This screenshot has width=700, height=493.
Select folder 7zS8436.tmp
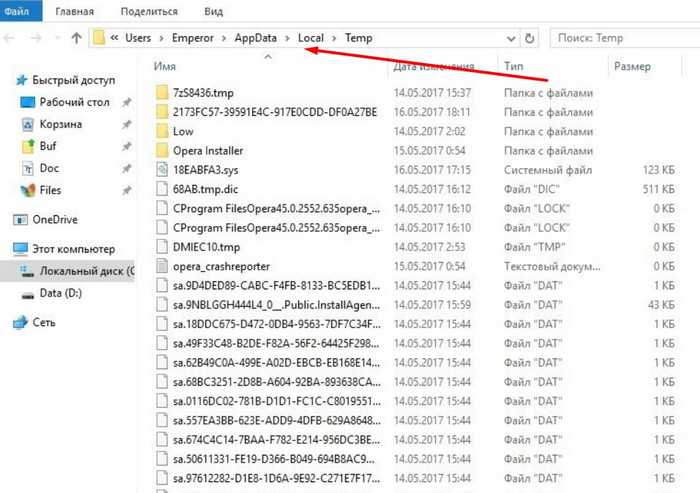(x=203, y=93)
